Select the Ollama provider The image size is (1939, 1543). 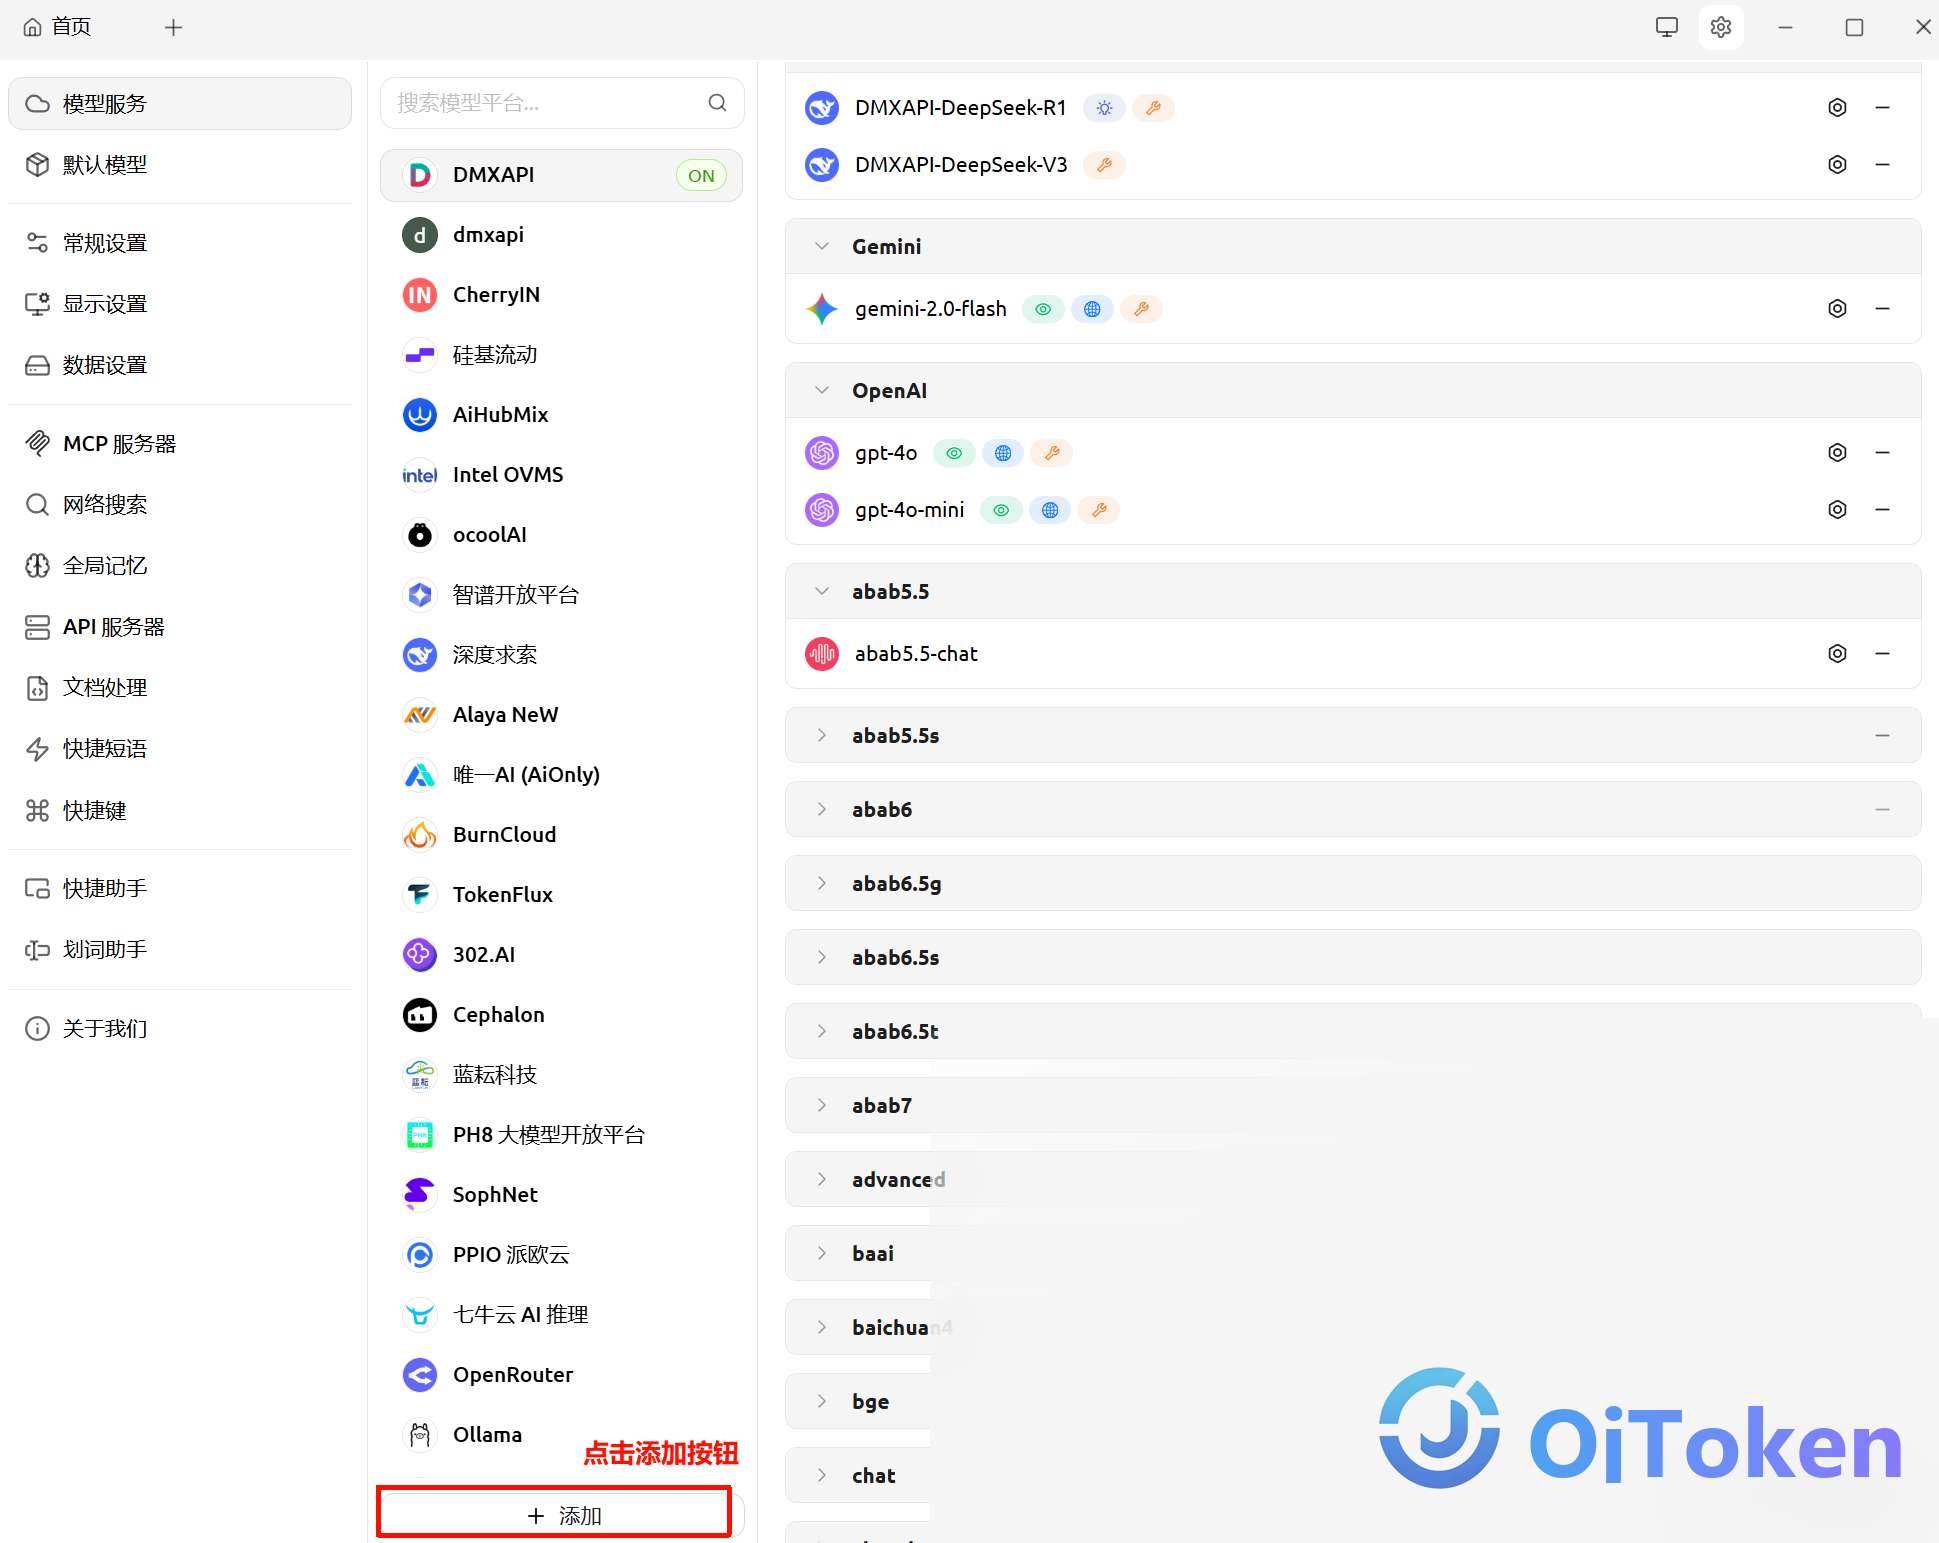[561, 1435]
